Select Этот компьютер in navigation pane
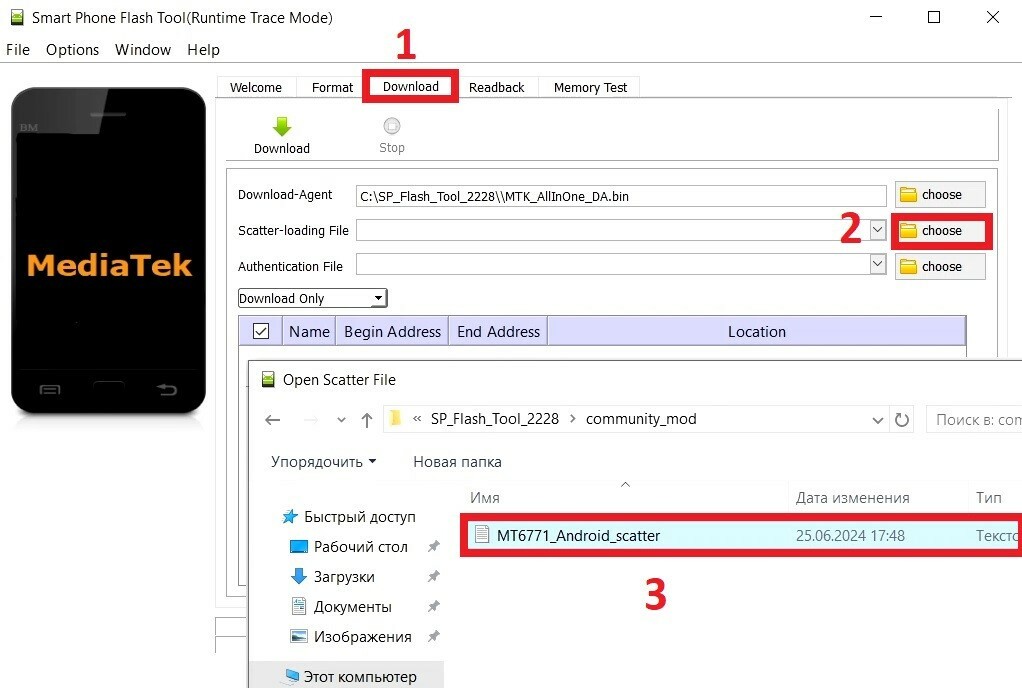The height and width of the screenshot is (688, 1022). (360, 677)
